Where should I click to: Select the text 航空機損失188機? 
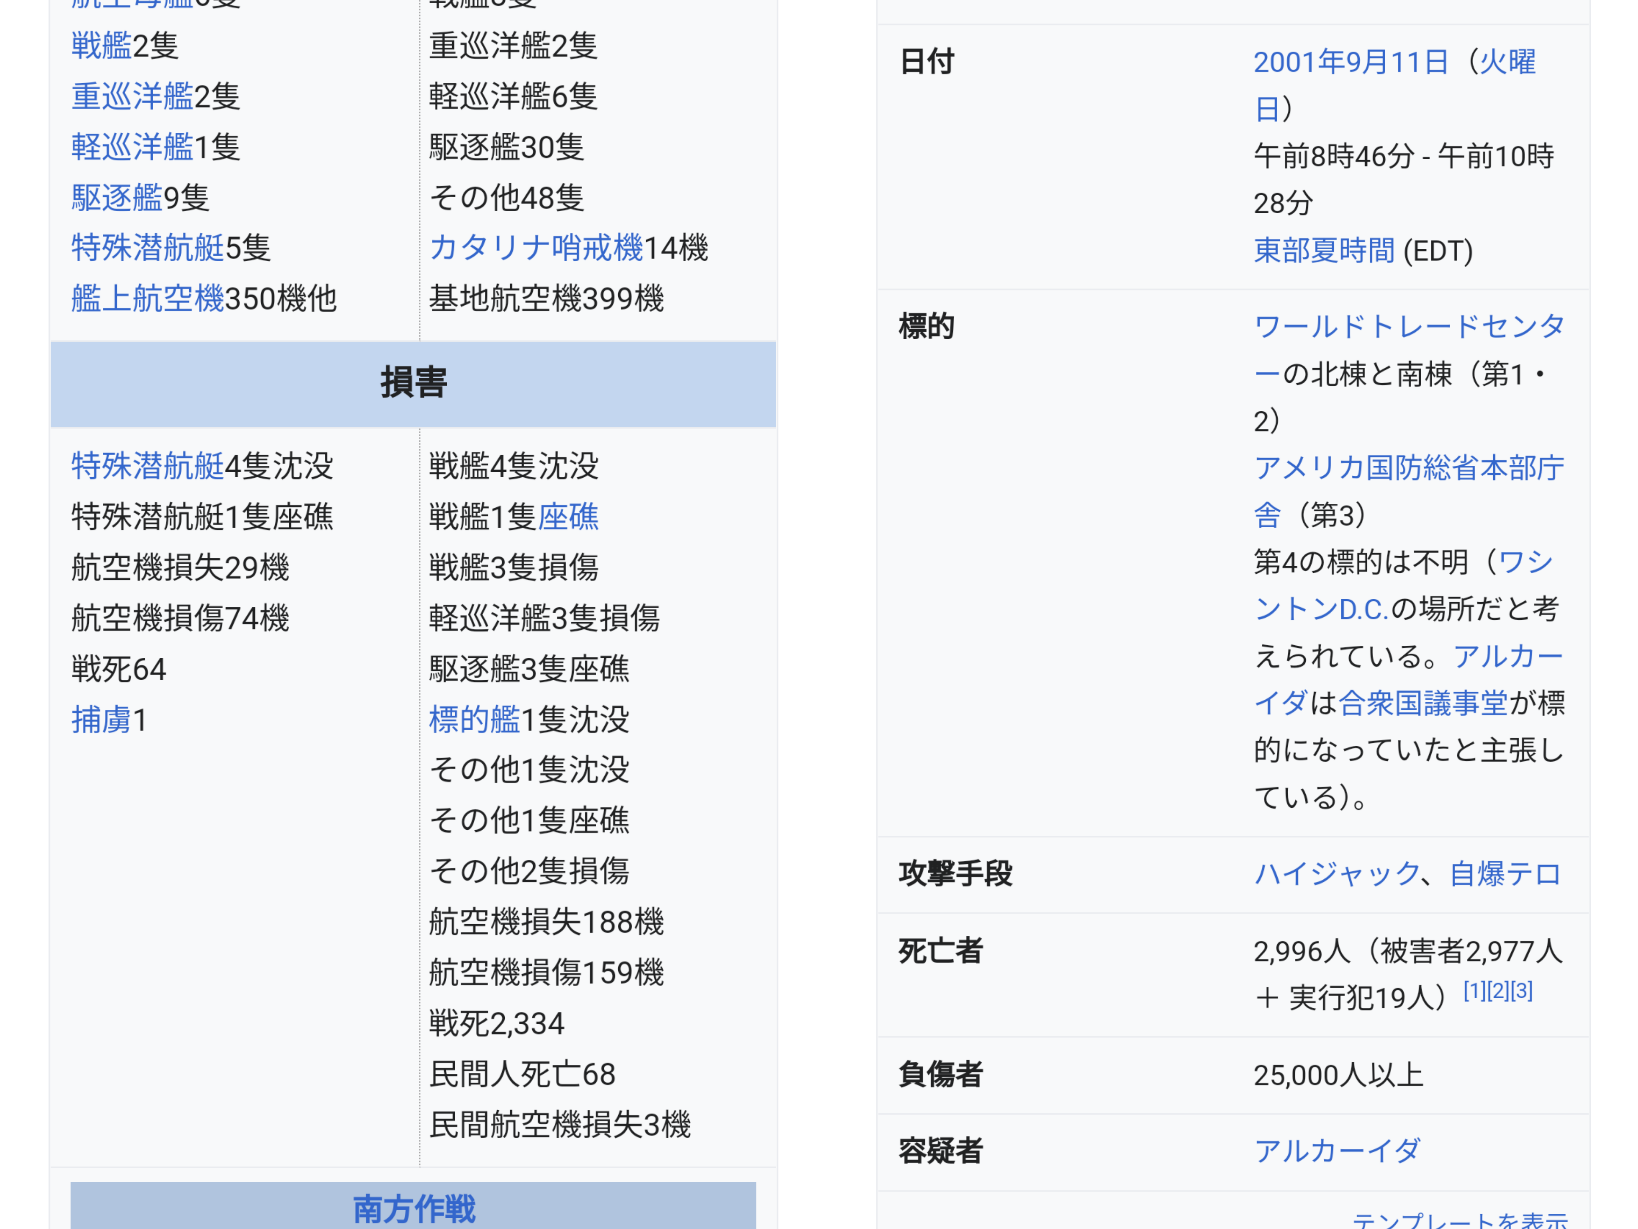point(547,922)
